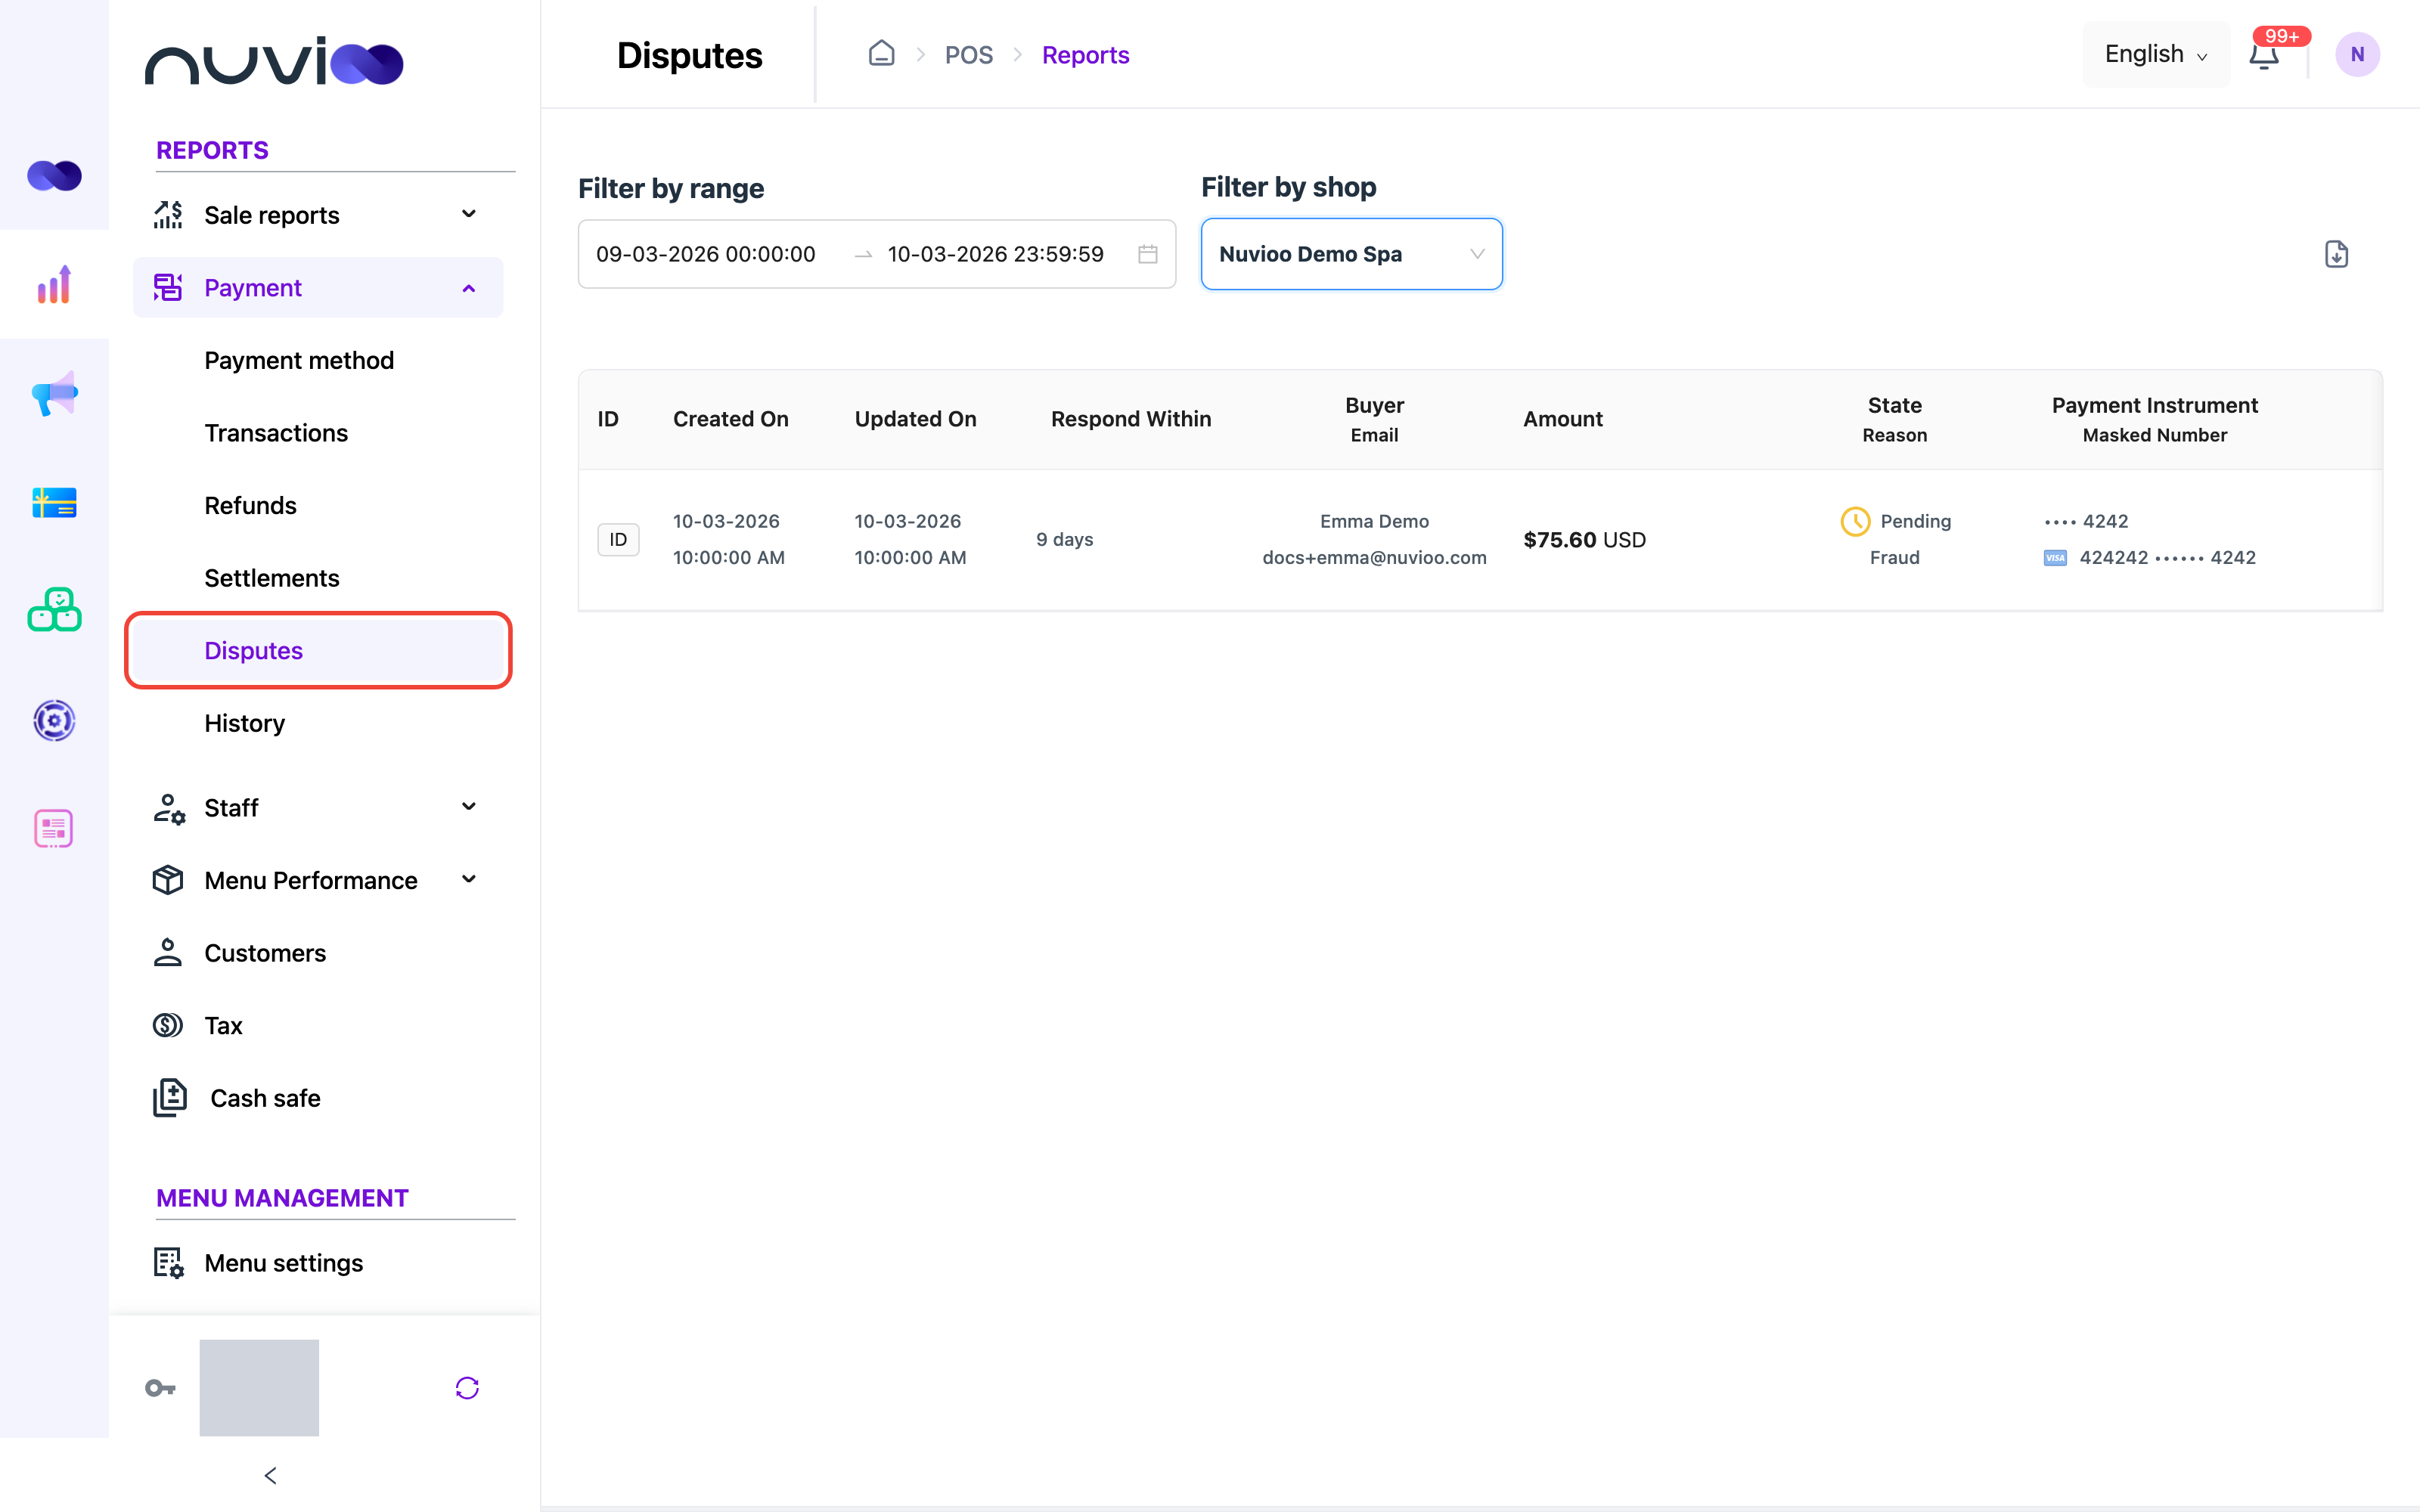Open the megaphone marketing rail icon
This screenshot has height=1512, width=2420.
pyautogui.click(x=54, y=393)
